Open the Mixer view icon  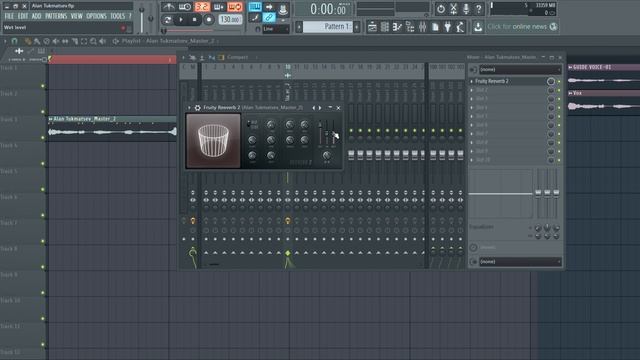(x=422, y=27)
